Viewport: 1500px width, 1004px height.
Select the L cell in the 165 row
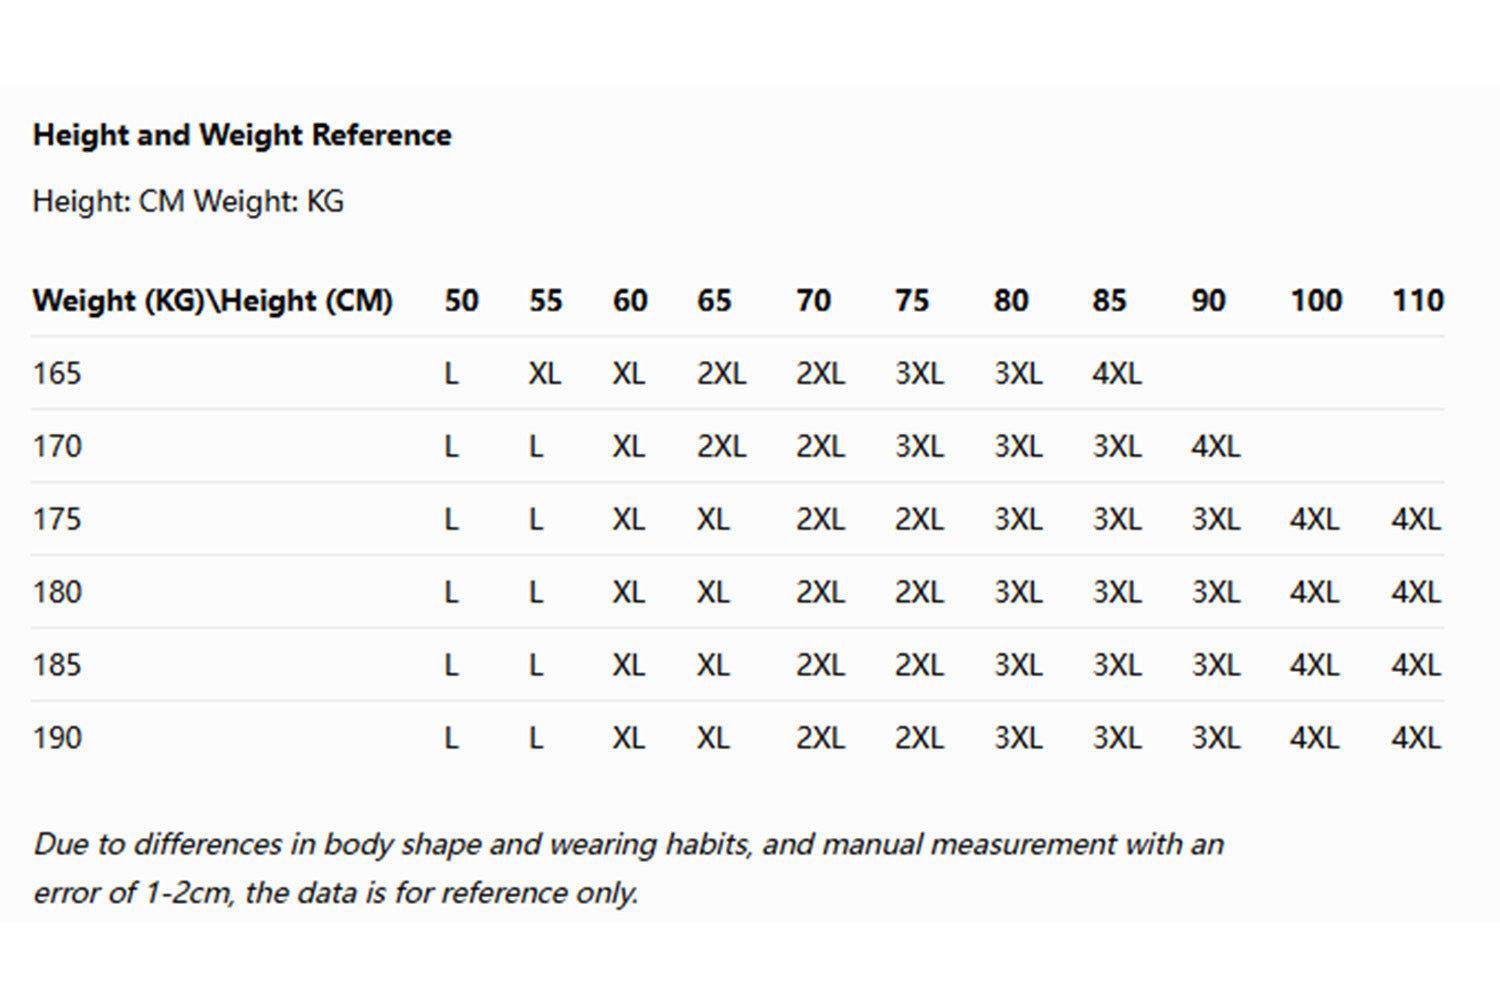coord(451,373)
